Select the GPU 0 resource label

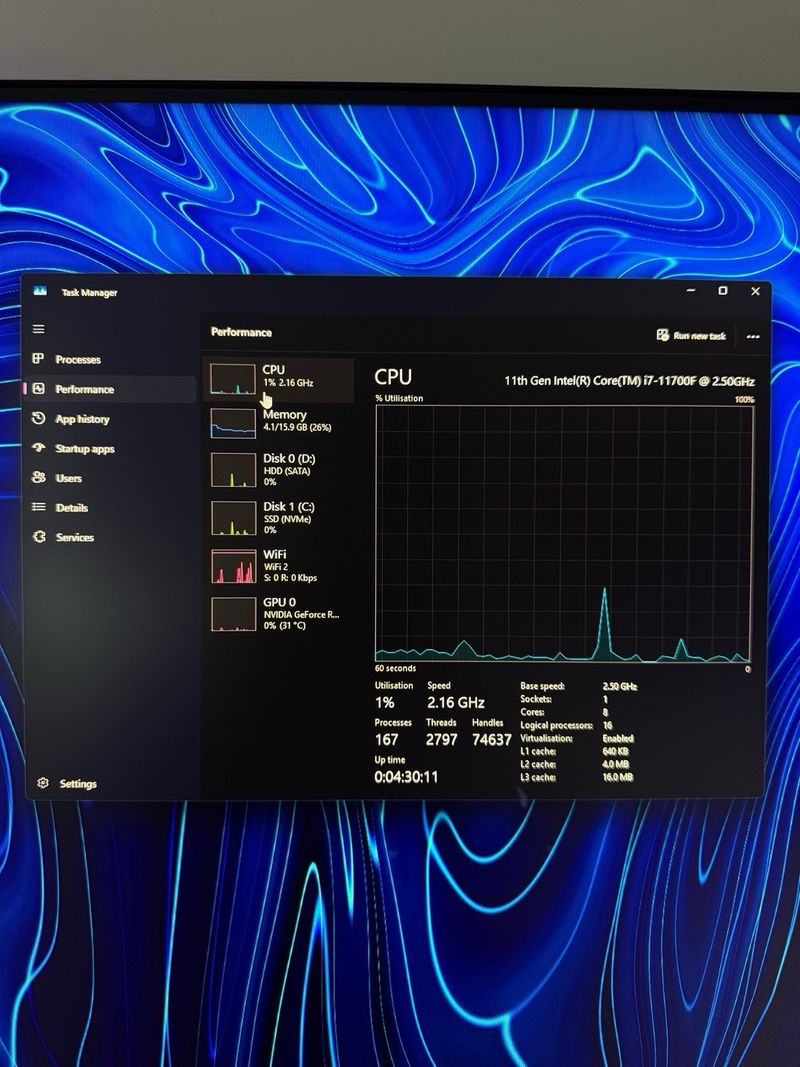(x=280, y=602)
